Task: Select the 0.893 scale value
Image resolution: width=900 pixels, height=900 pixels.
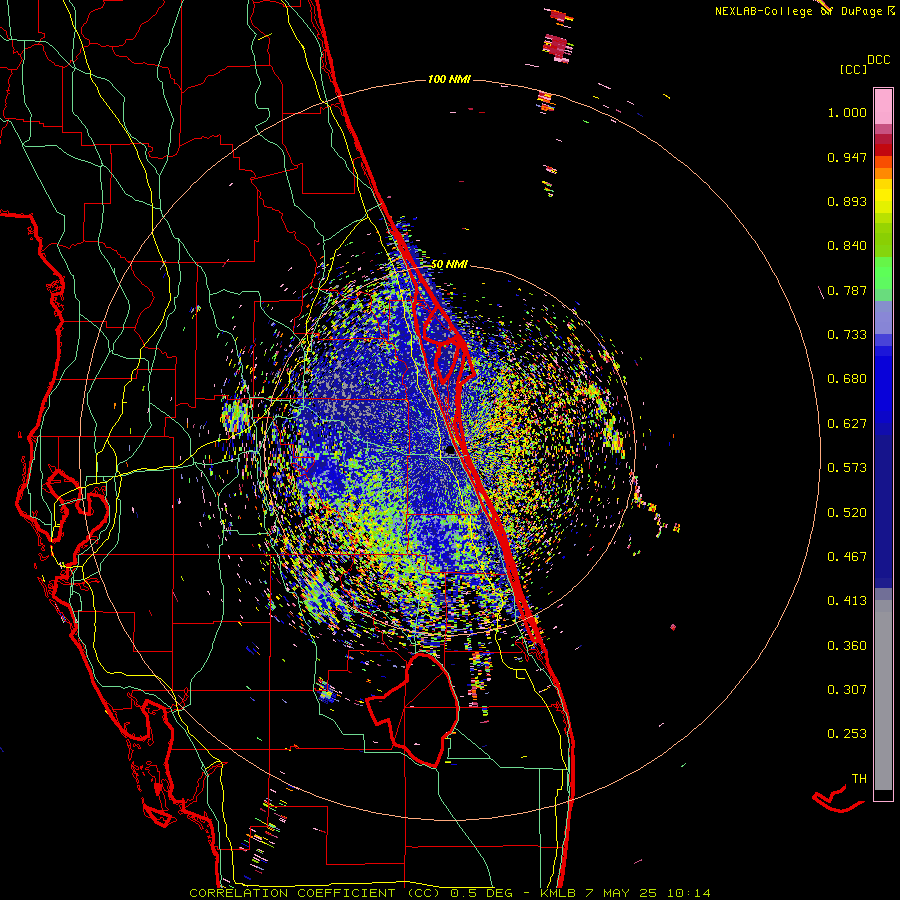Action: tap(847, 201)
